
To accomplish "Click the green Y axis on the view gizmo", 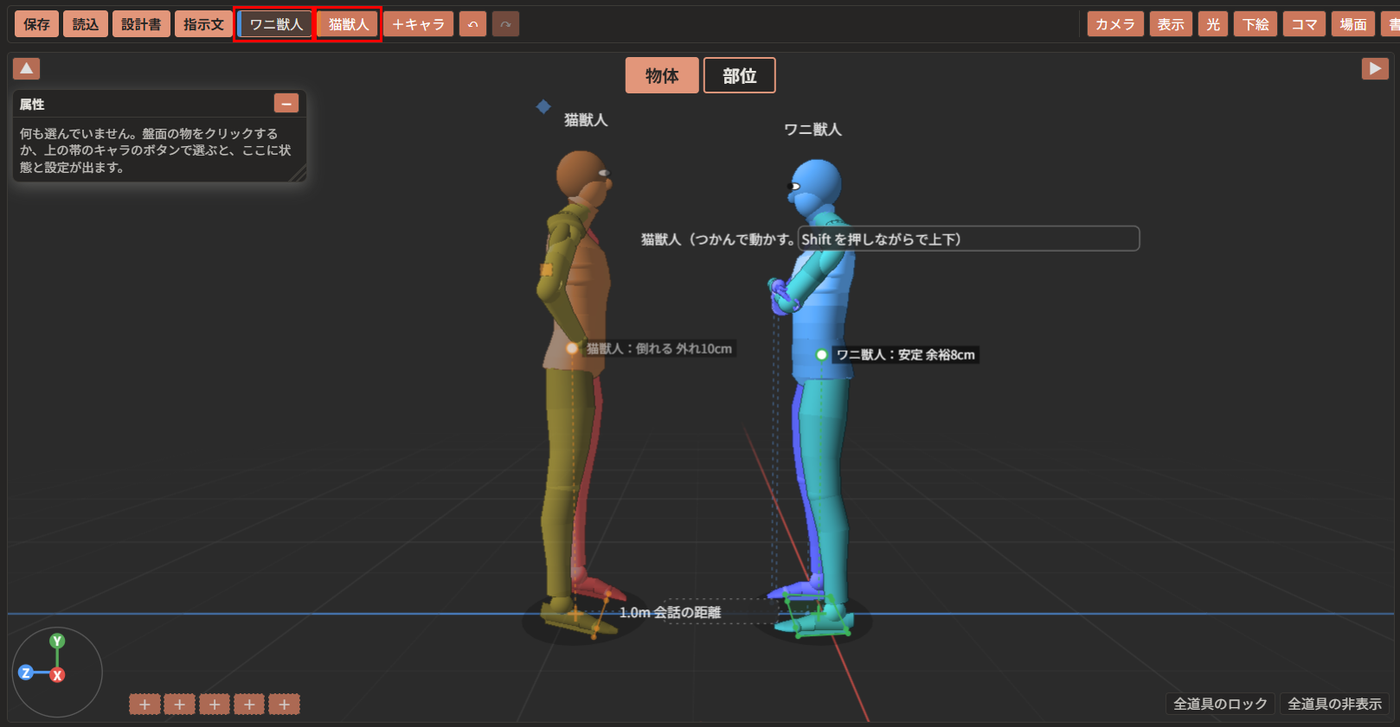I will (x=57, y=641).
